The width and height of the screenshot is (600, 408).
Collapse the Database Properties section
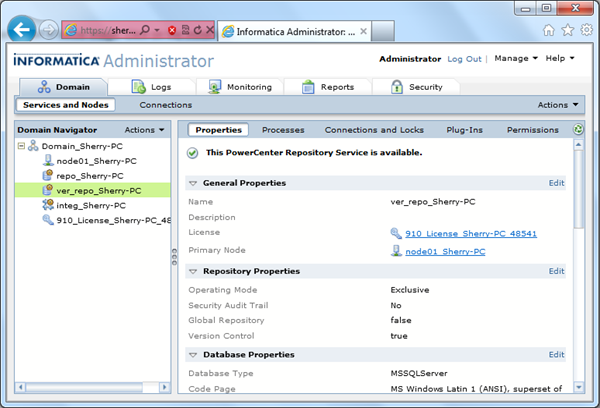pos(193,355)
